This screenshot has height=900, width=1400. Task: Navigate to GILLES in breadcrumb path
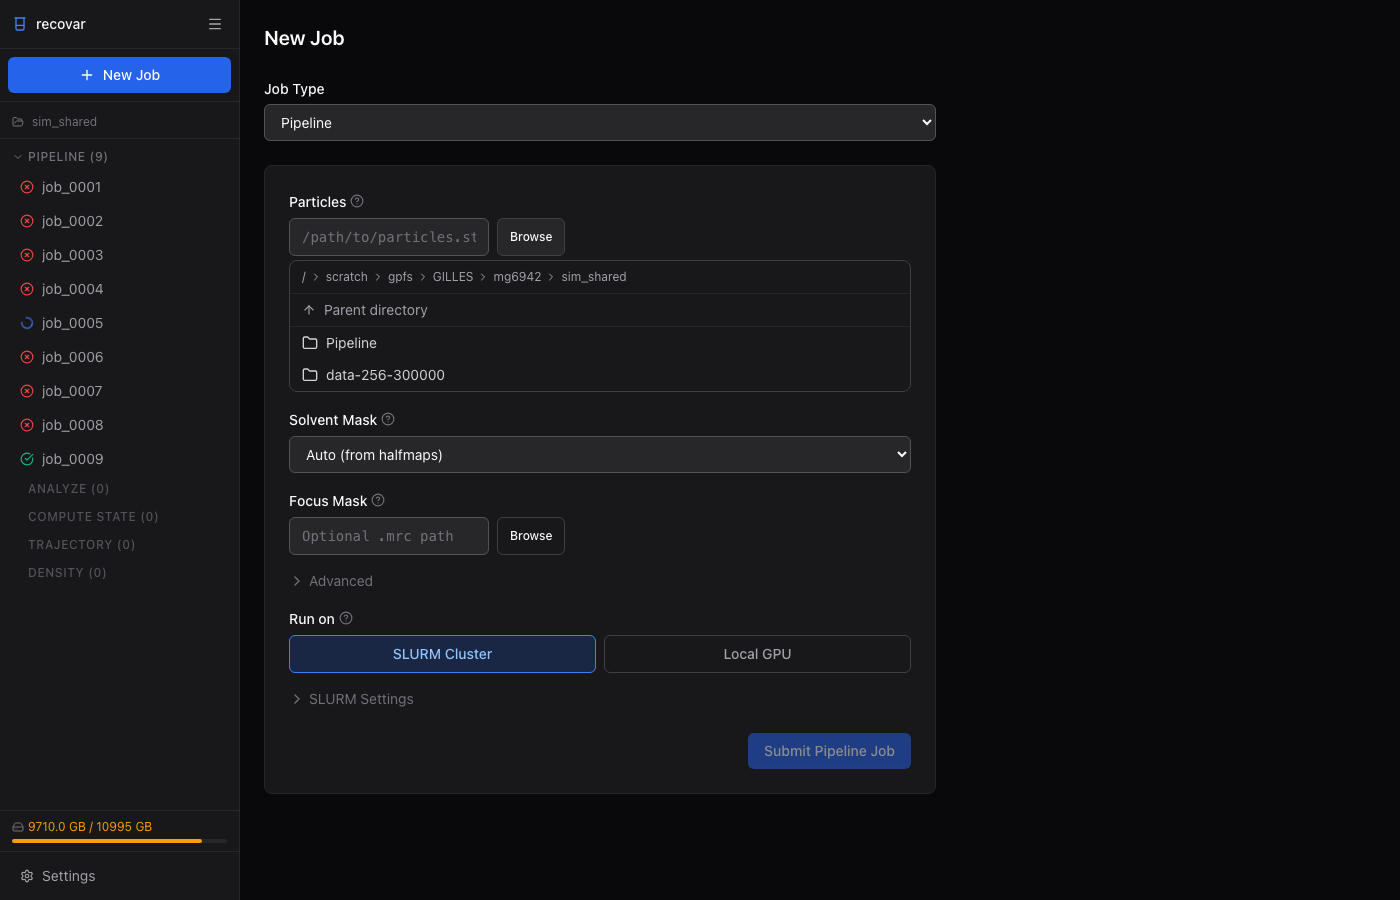[453, 277]
